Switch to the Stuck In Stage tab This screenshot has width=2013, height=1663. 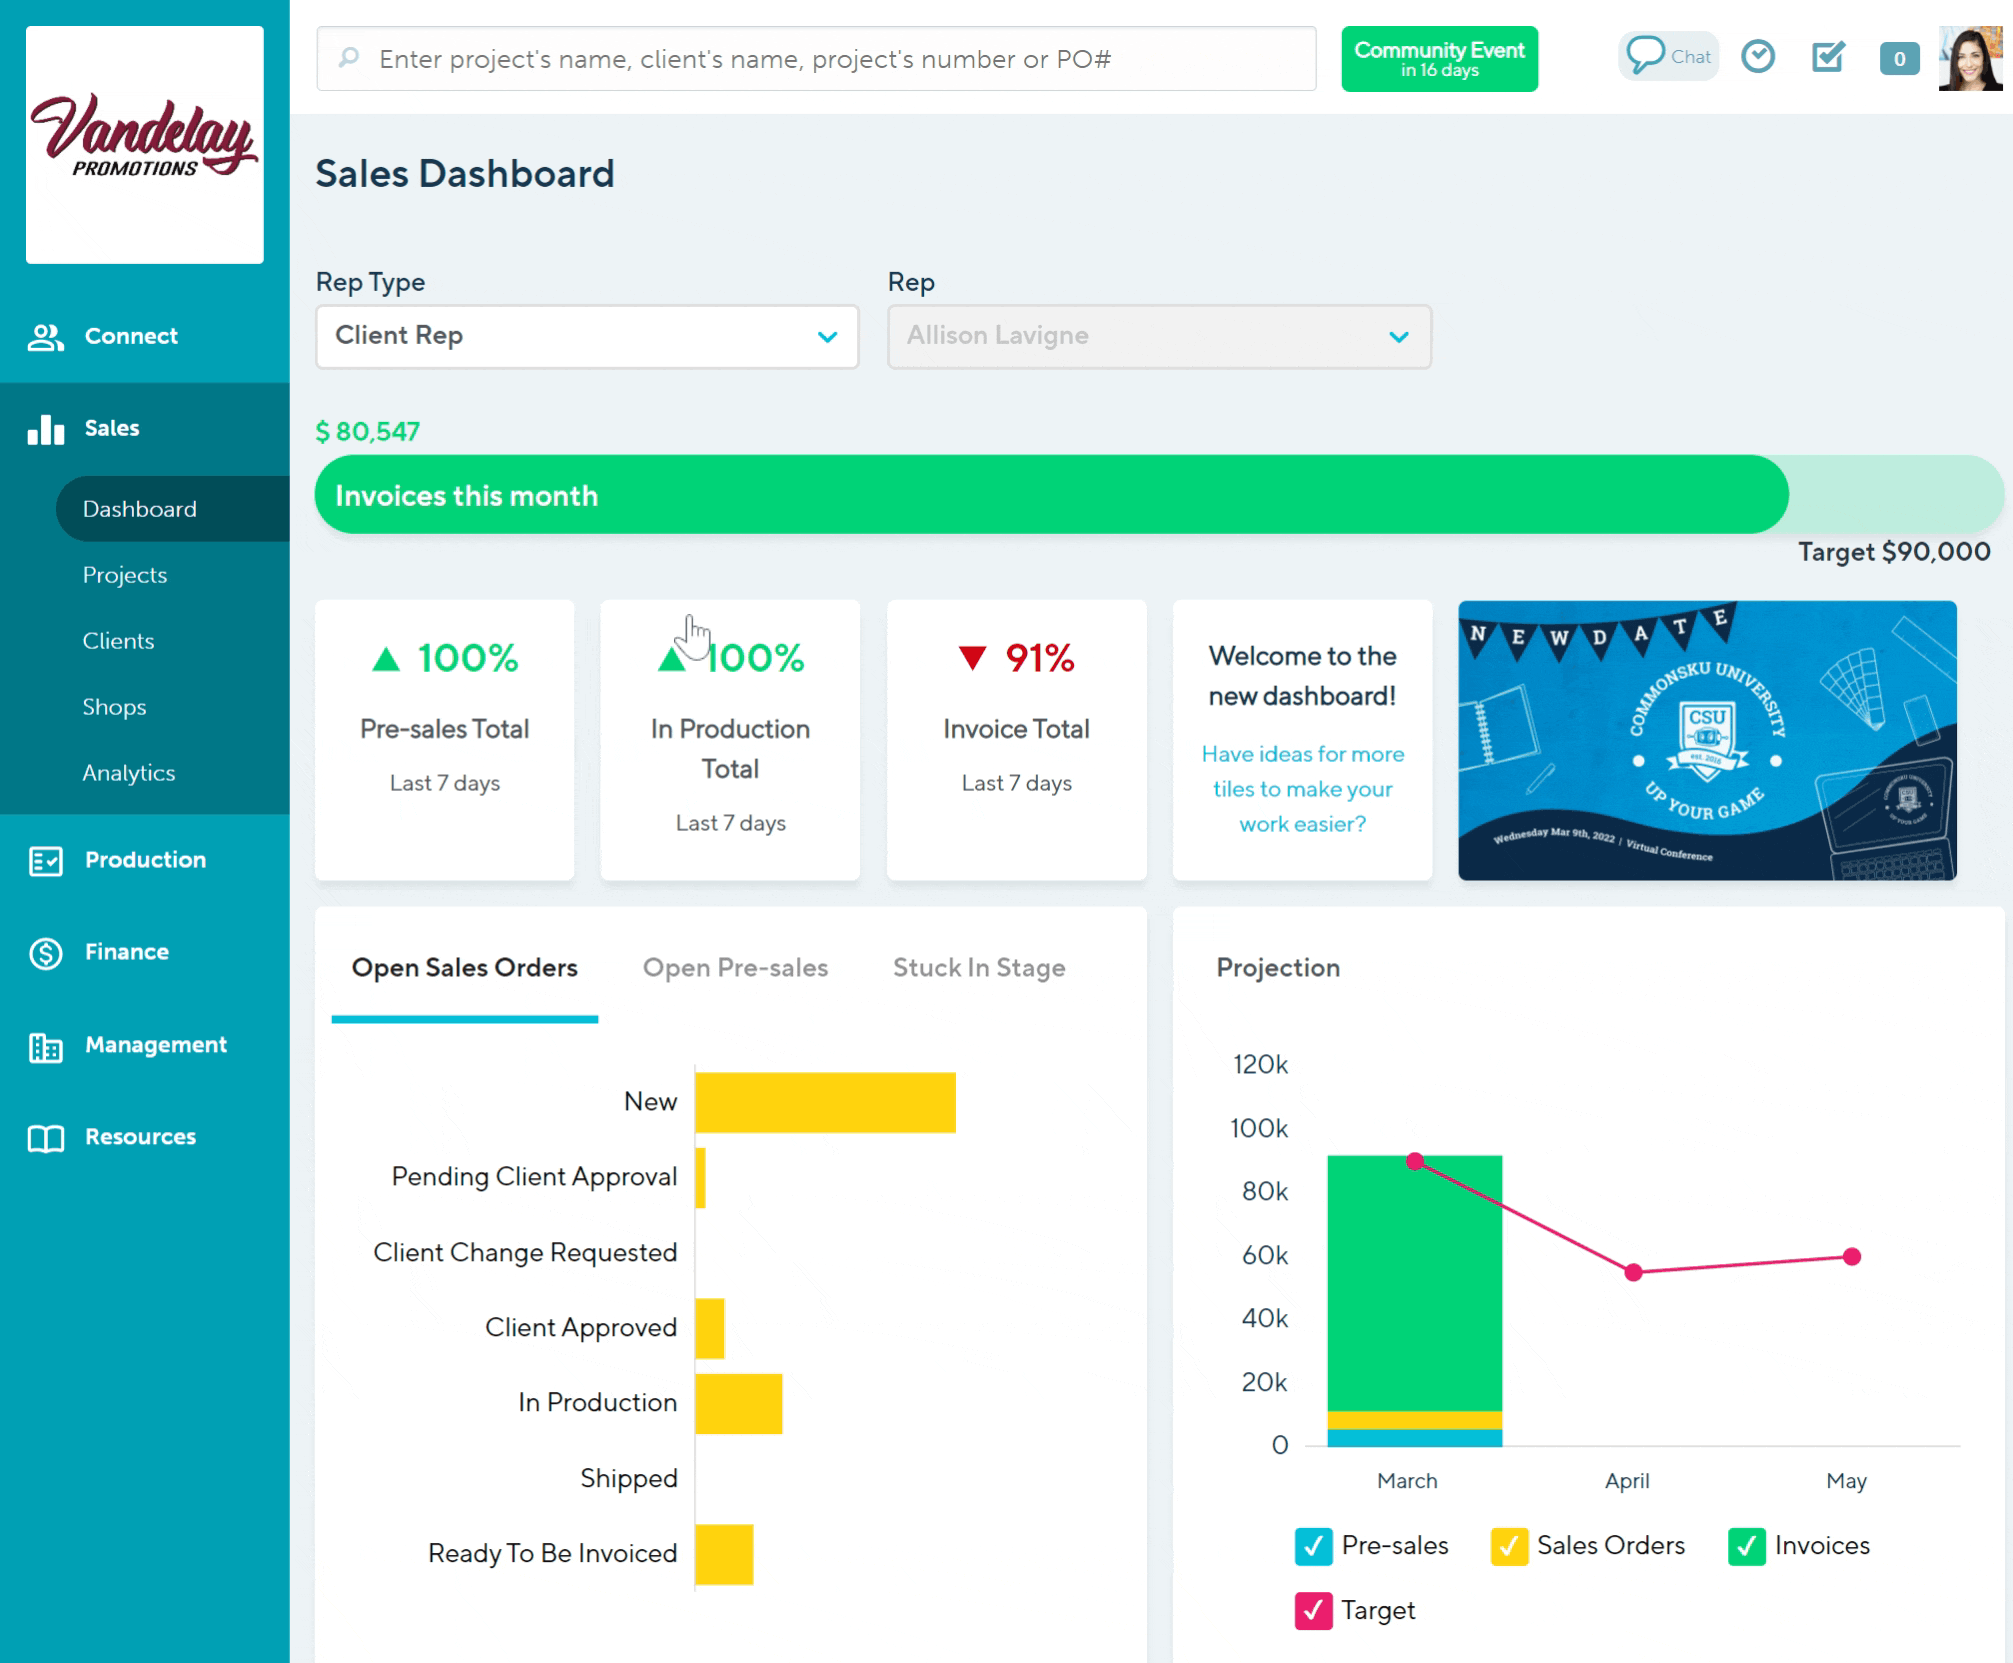coord(978,968)
